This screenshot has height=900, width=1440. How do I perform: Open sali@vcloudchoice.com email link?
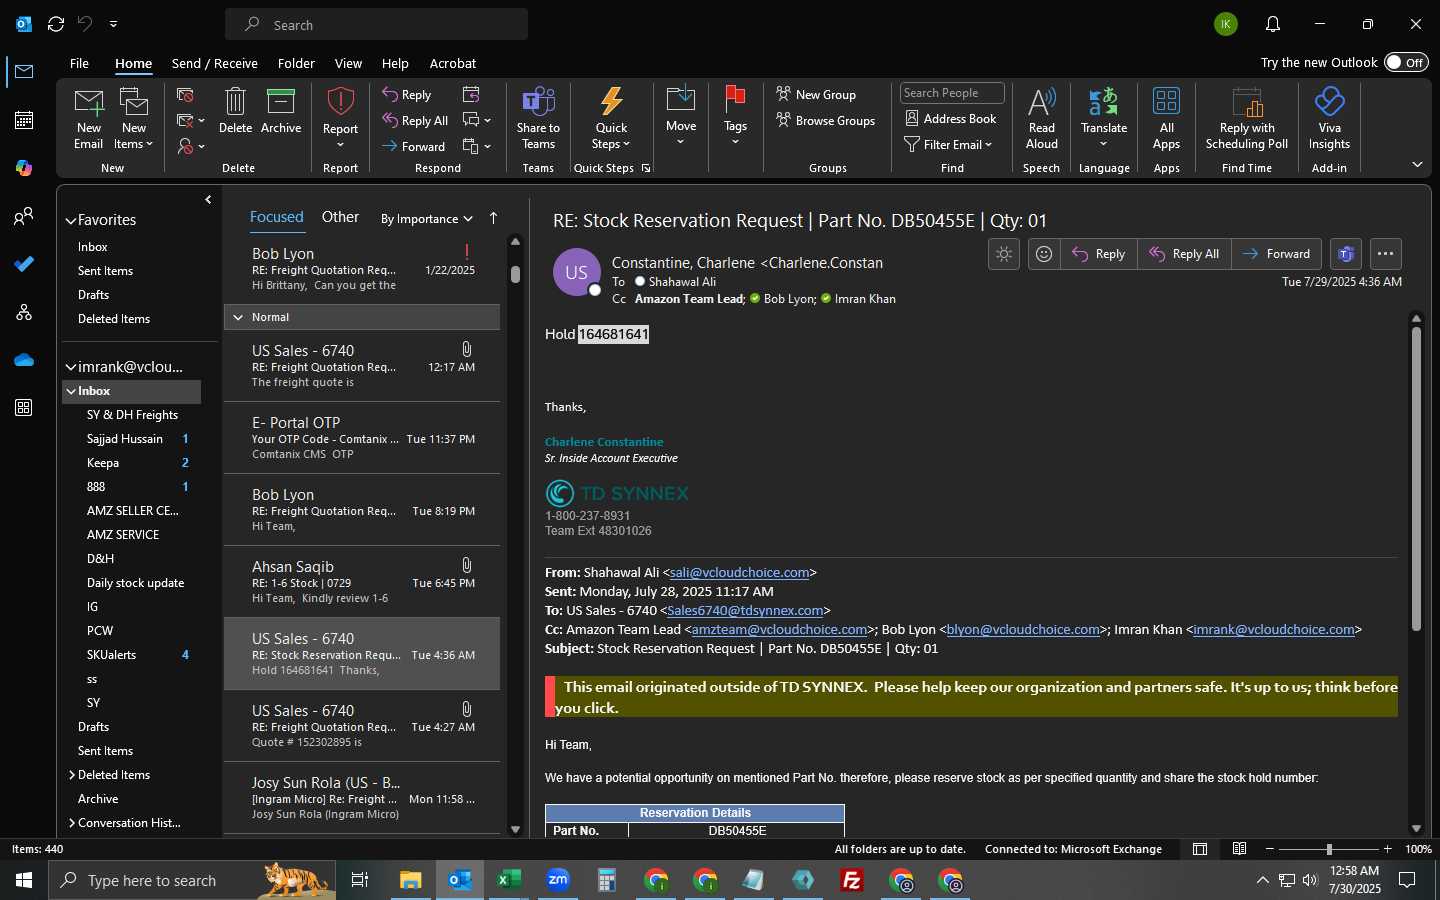coord(739,573)
